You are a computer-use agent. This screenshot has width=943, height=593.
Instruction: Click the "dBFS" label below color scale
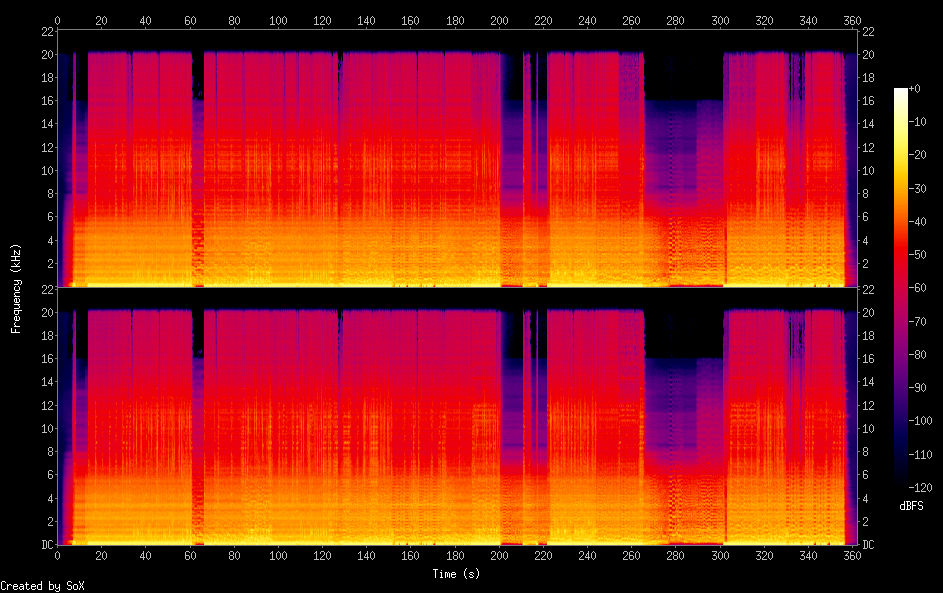(x=911, y=506)
